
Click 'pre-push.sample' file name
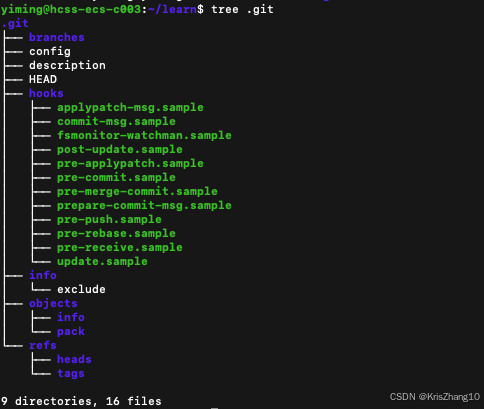coord(109,220)
